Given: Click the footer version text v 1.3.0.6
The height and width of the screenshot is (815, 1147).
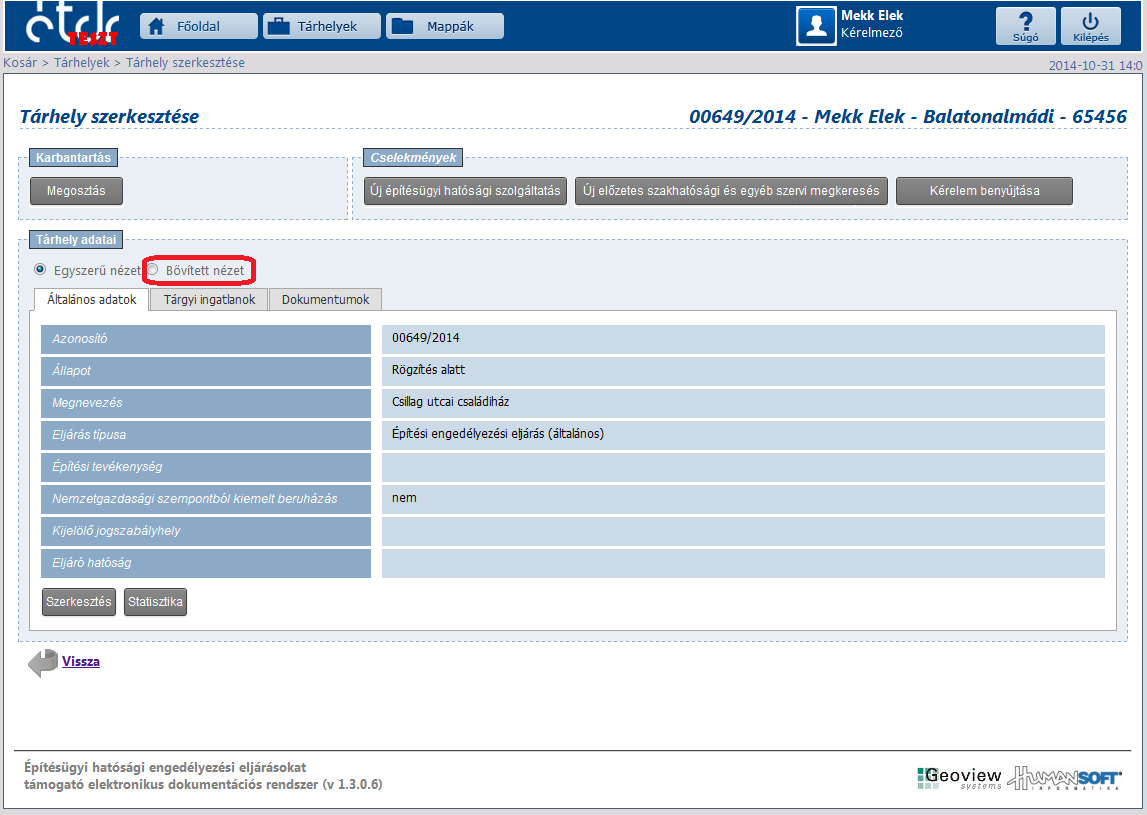Looking at the screenshot, I should click(x=353, y=784).
